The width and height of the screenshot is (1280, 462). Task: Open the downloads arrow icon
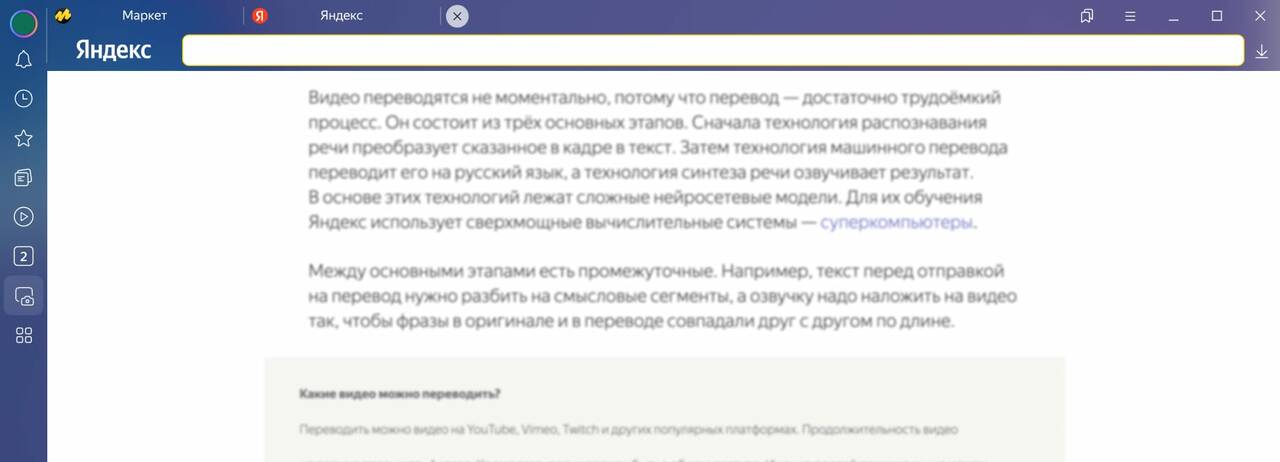pyautogui.click(x=1261, y=51)
